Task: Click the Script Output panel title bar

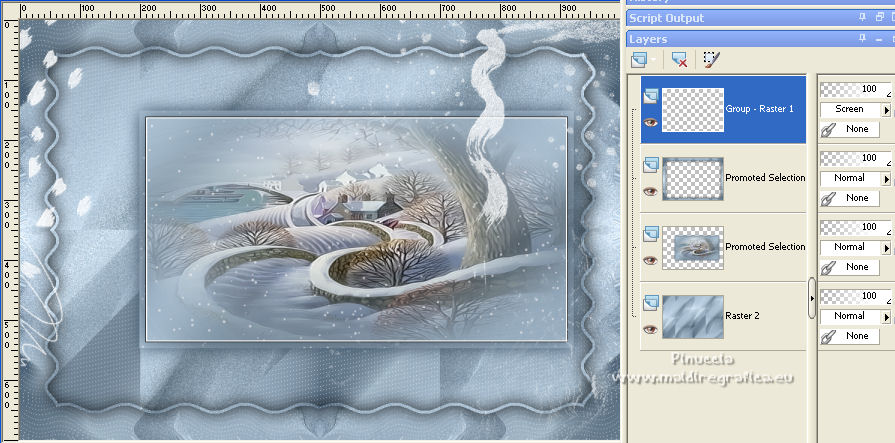Action: tap(760, 18)
